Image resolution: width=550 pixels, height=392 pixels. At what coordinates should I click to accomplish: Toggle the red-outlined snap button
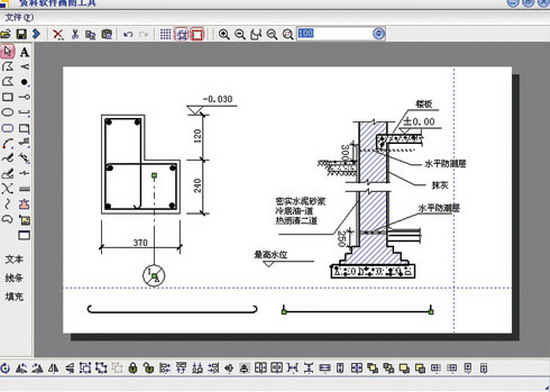[x=182, y=34]
